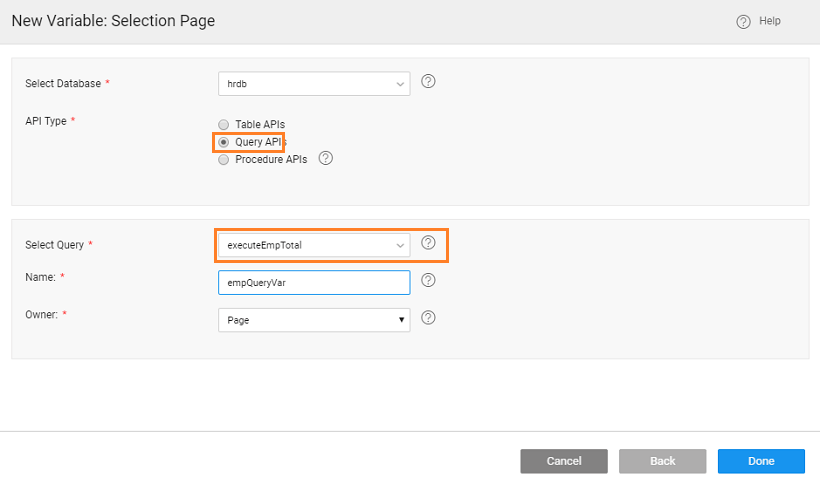Click the Select Query label text
The width and height of the screenshot is (820, 491).
[55, 244]
